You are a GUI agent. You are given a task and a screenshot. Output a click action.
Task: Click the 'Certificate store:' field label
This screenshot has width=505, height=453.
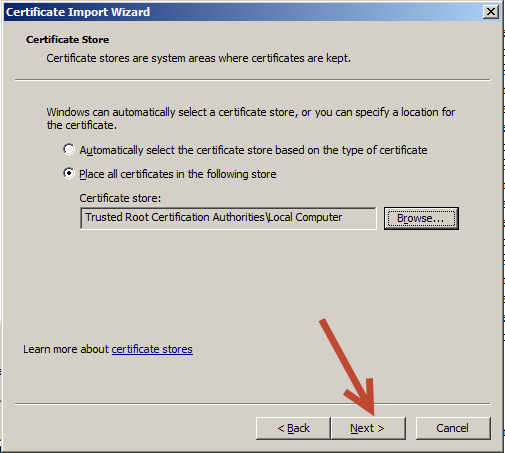[120, 198]
